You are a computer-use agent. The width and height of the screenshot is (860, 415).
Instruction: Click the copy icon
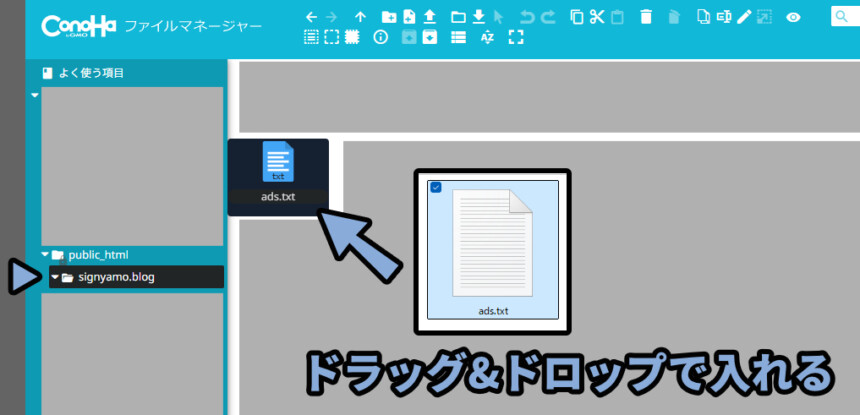tap(576, 17)
